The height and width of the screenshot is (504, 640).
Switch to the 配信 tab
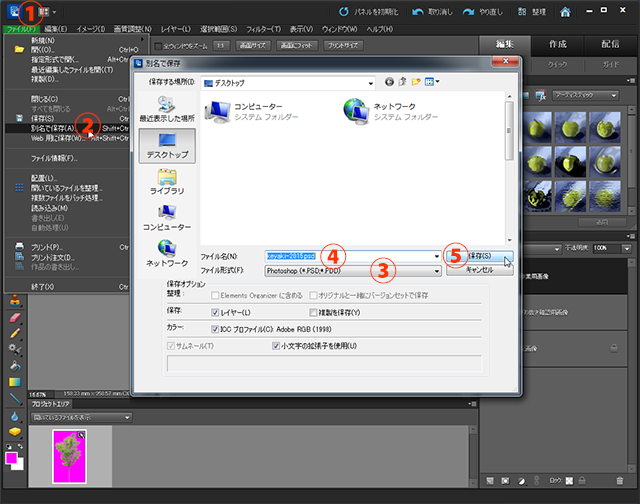pos(610,44)
